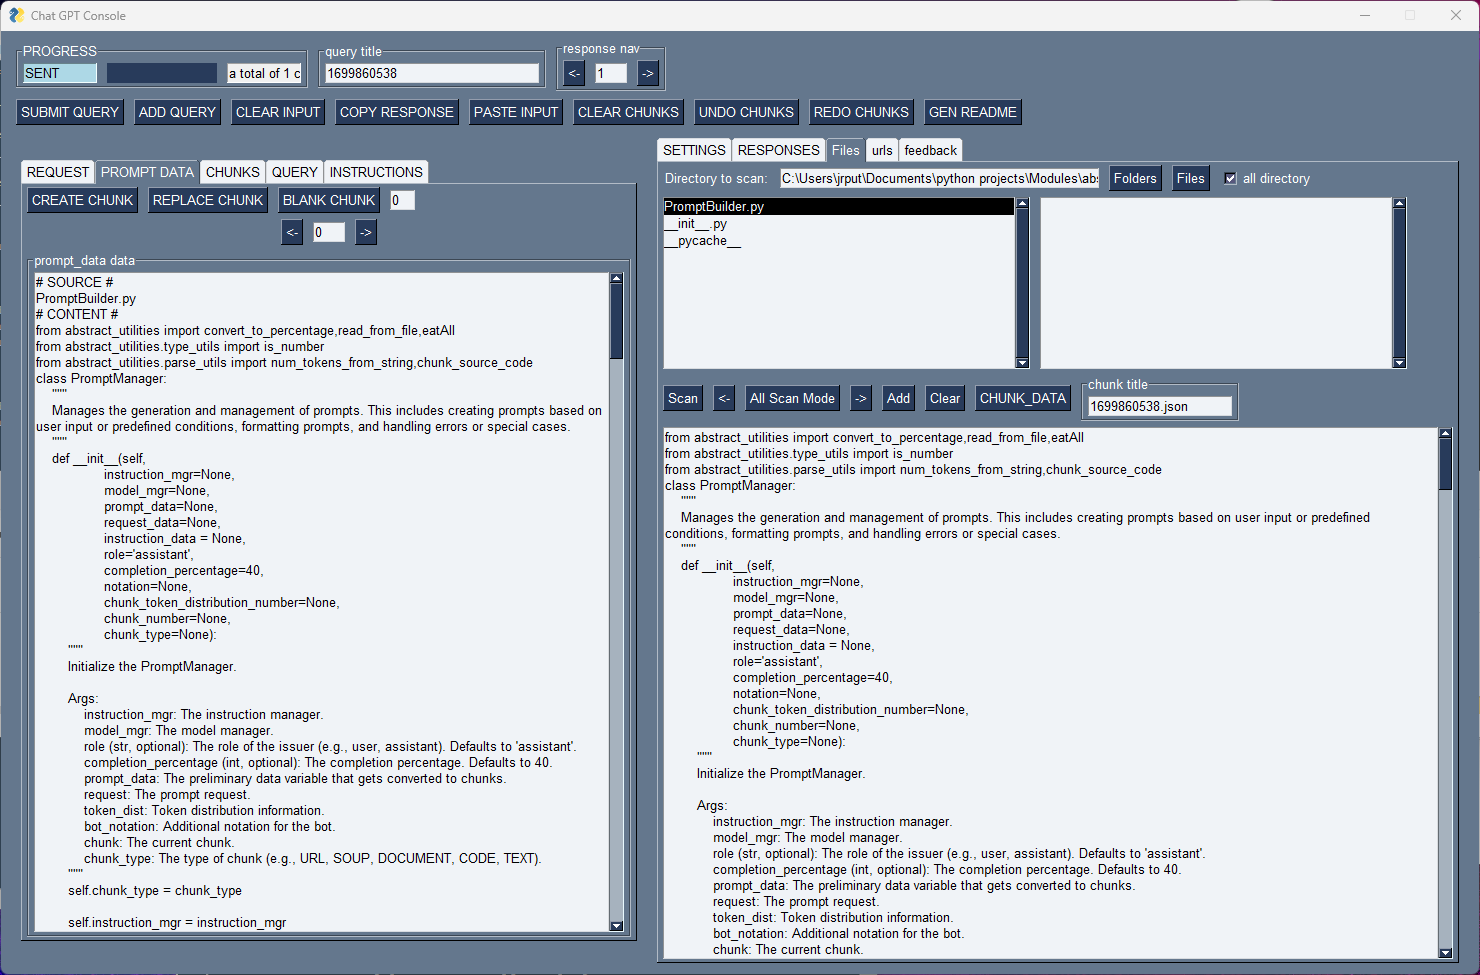
Task: Click scroll-down arrow of file preview pane
Action: 1445,953
